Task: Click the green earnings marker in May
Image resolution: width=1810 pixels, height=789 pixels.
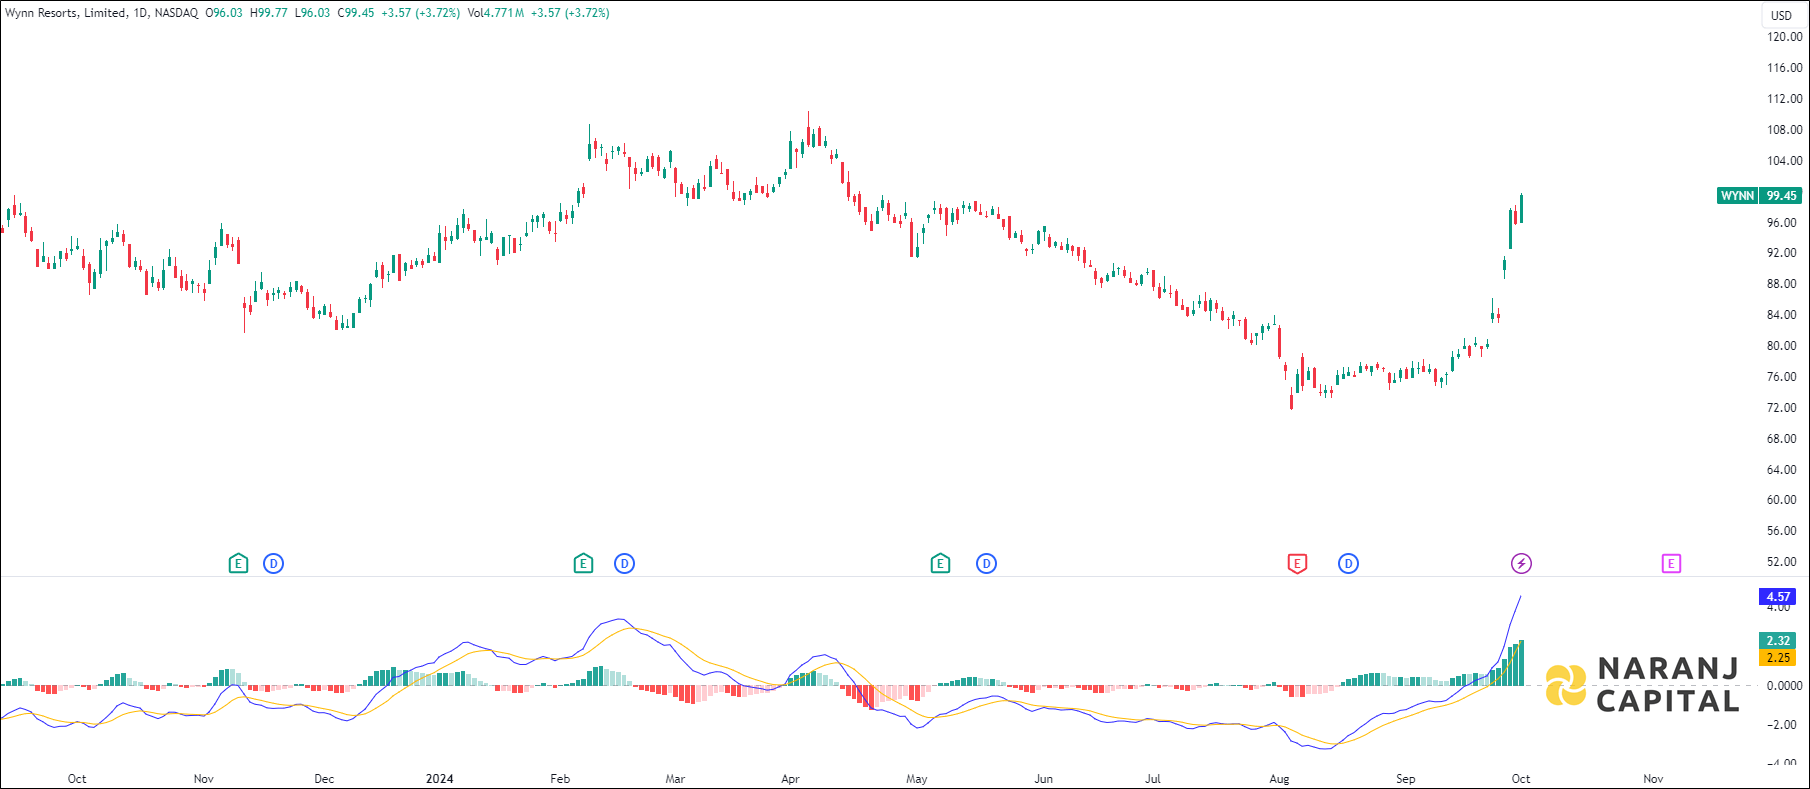Action: click(940, 564)
